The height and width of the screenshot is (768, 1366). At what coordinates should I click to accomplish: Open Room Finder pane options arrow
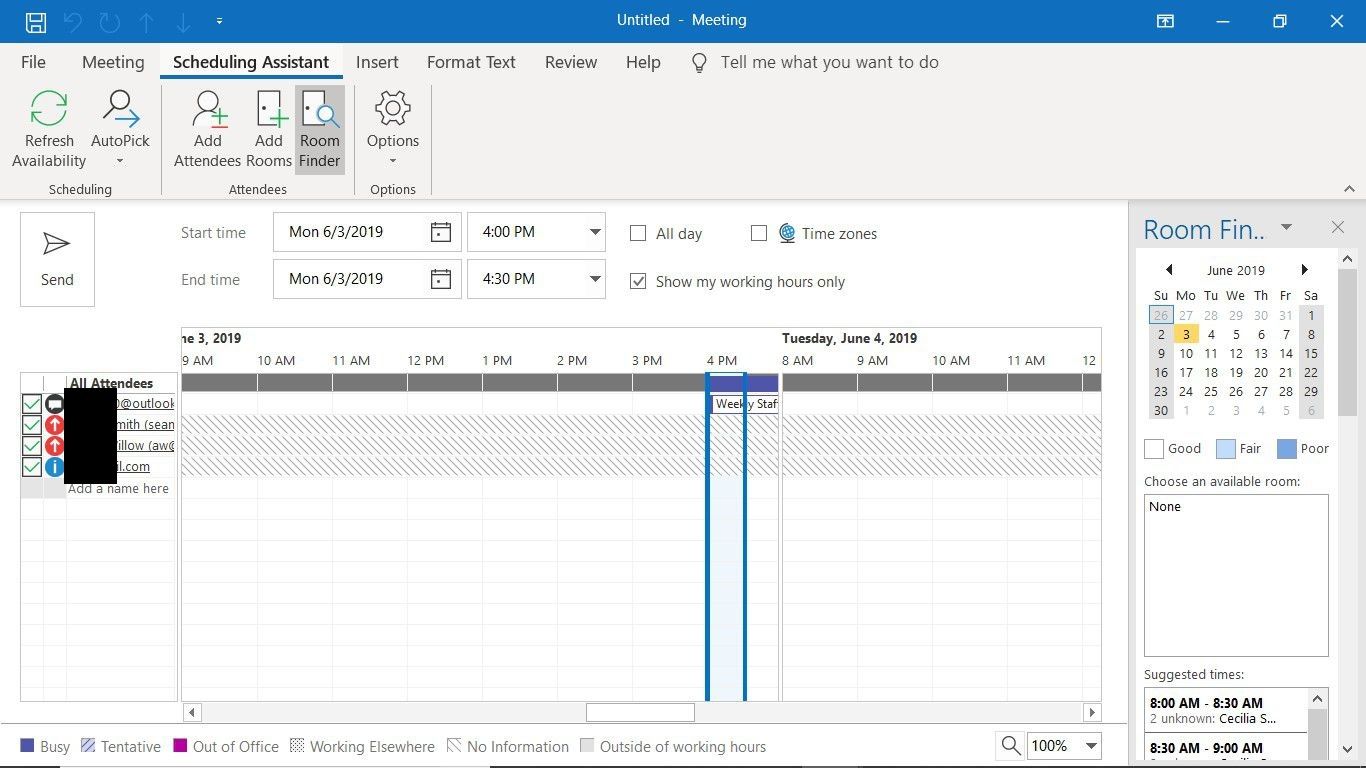[1287, 227]
